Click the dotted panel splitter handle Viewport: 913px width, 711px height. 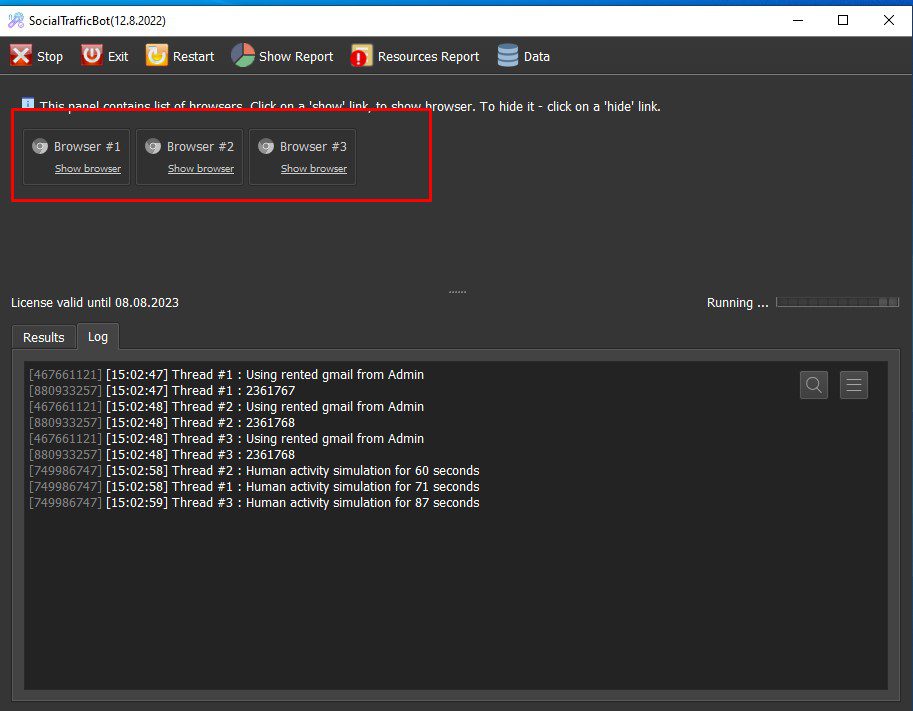(x=457, y=292)
